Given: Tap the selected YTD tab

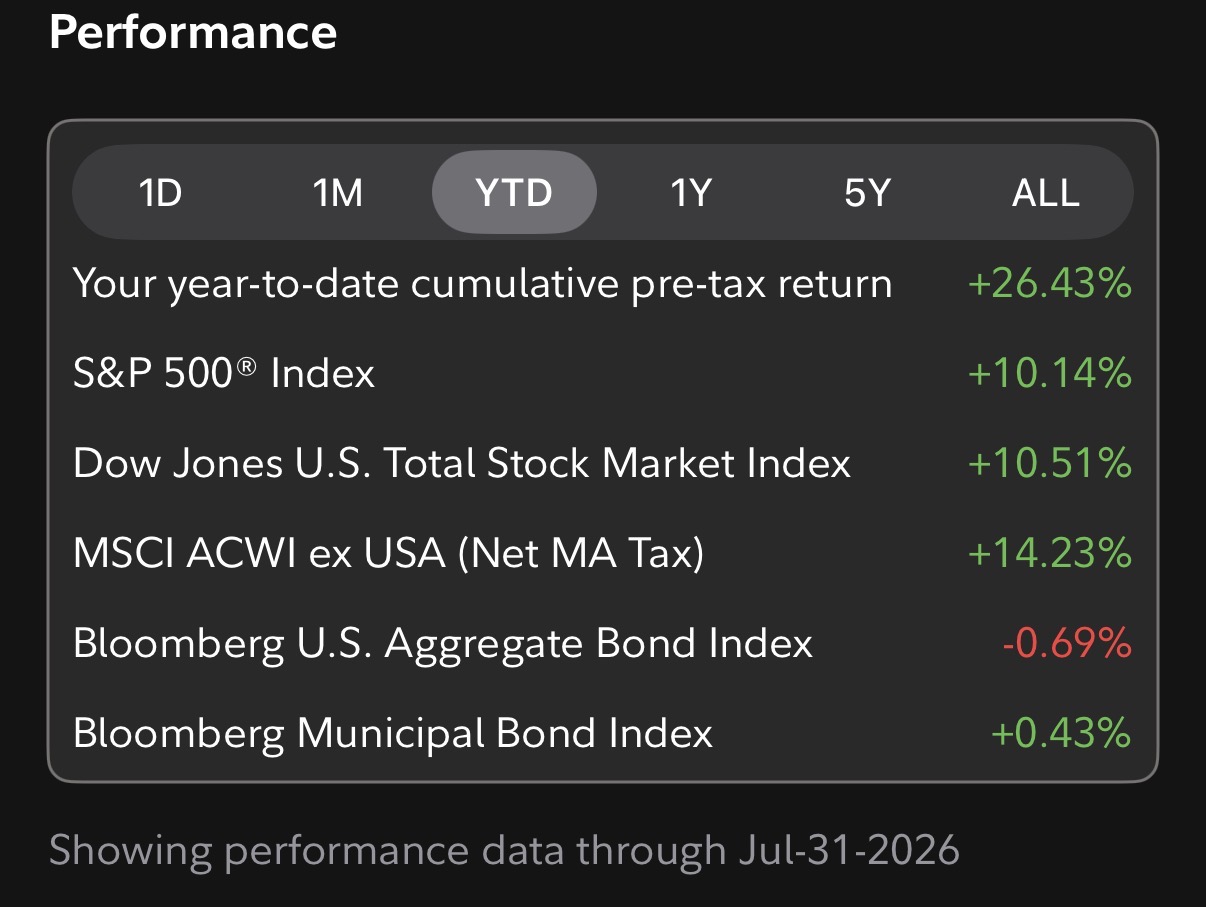Looking at the screenshot, I should [x=514, y=192].
